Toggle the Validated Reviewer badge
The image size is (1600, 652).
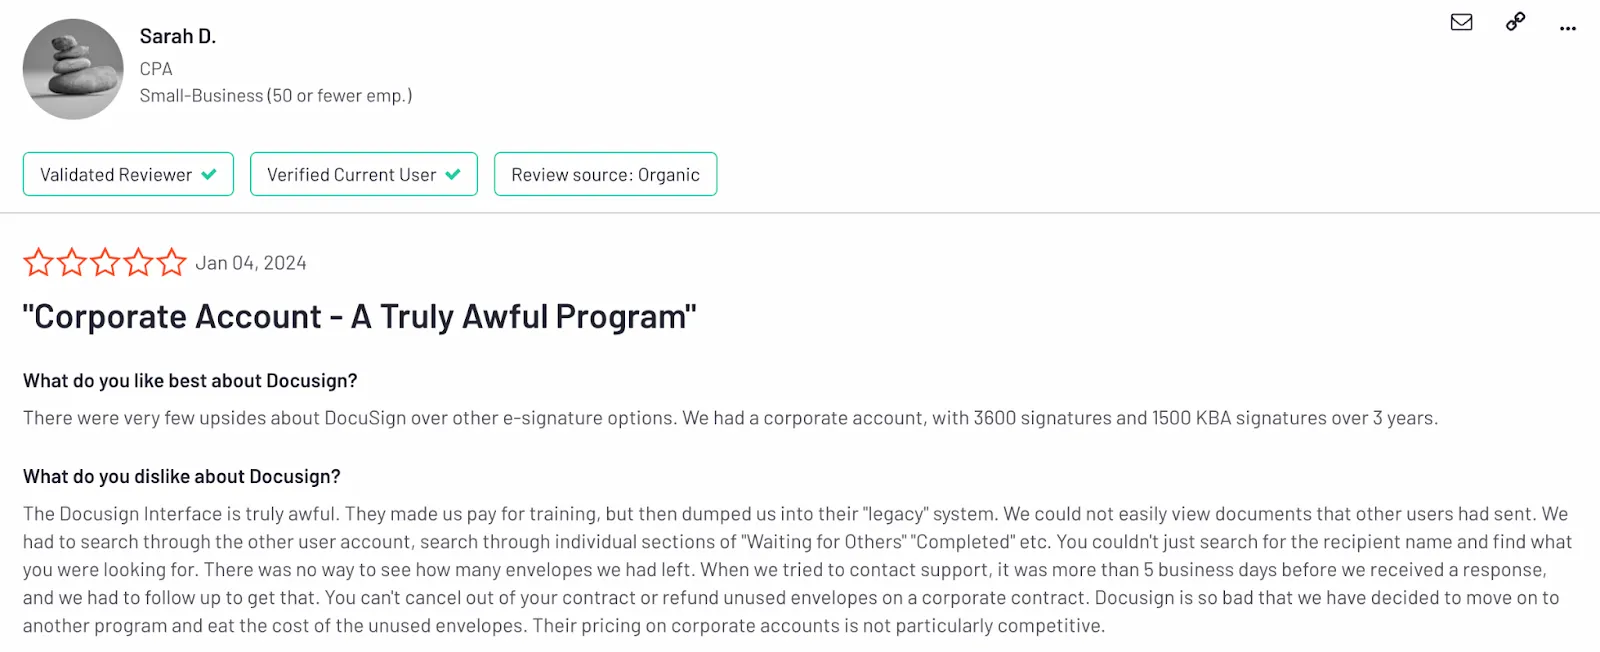(x=127, y=174)
